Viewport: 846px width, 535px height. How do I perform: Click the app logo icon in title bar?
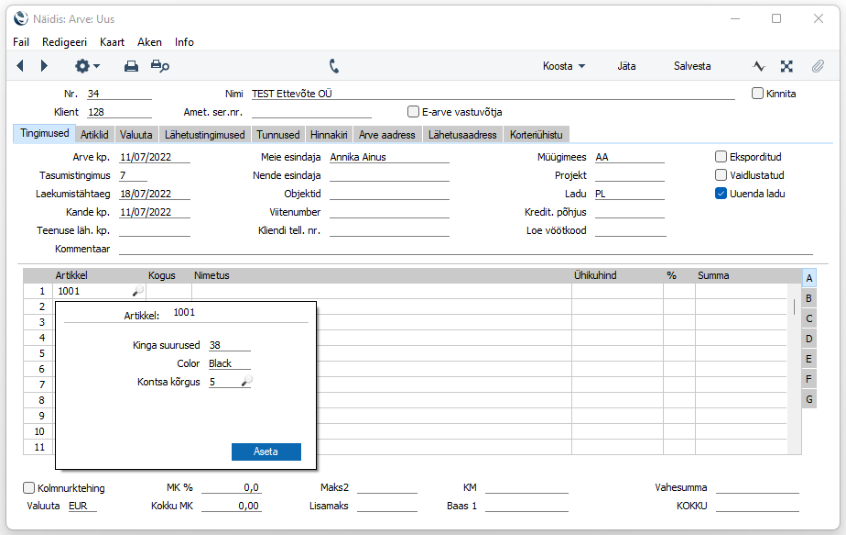(21, 19)
